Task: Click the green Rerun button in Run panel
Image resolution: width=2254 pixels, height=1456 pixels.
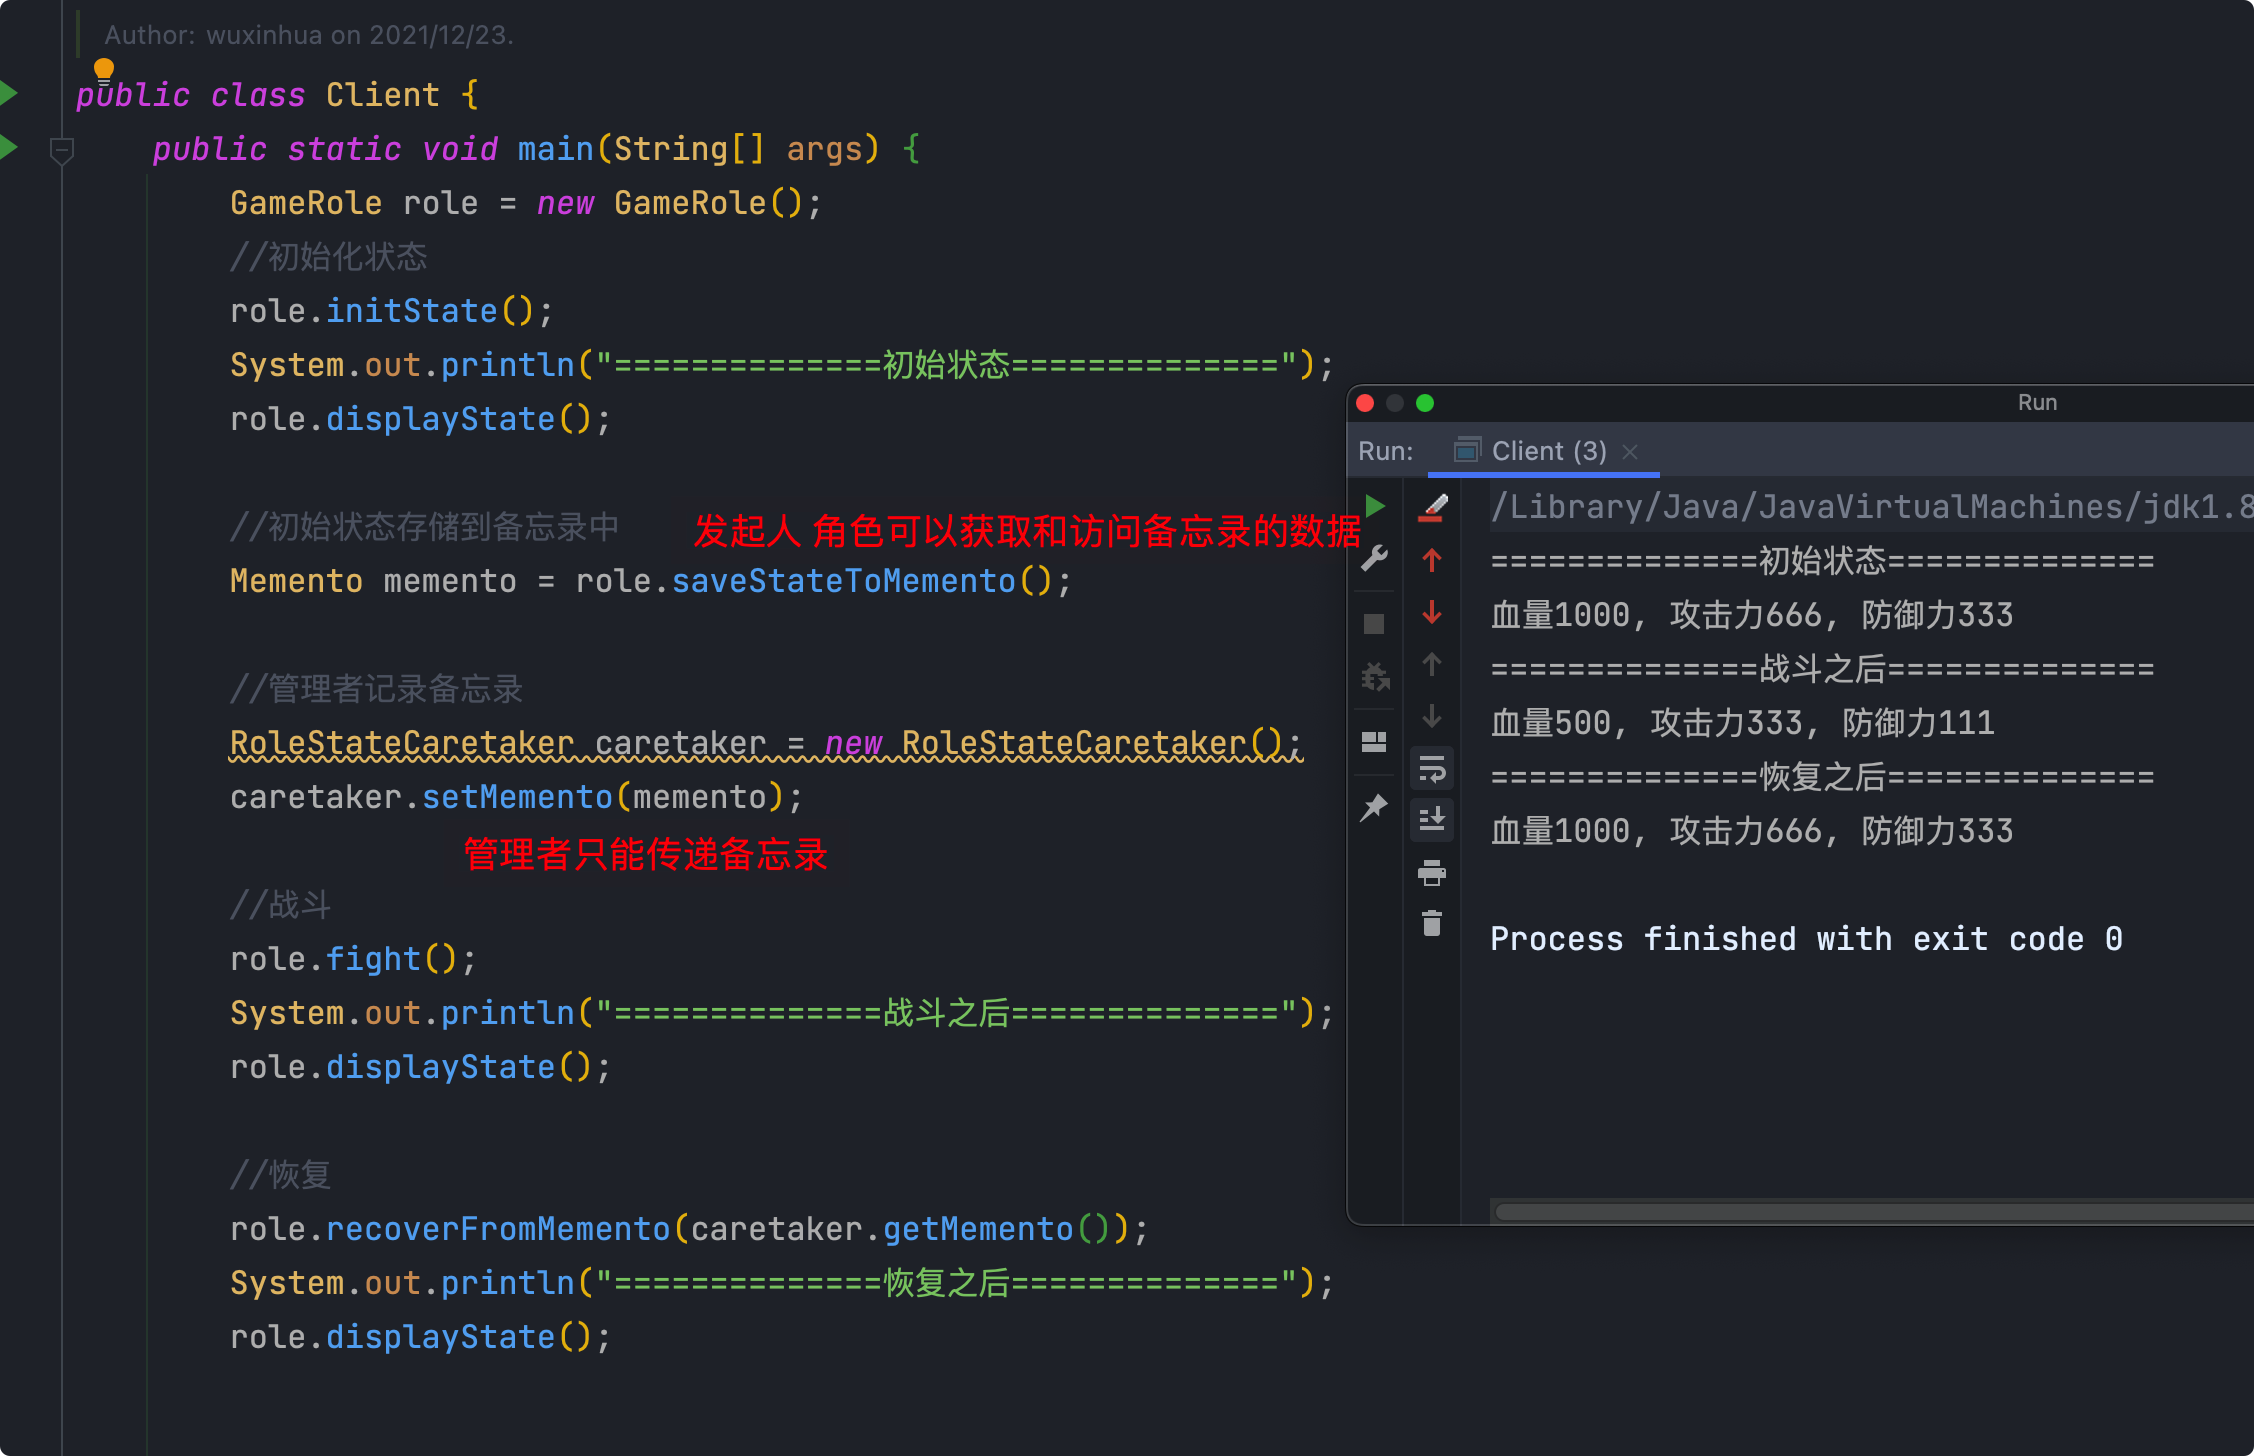Action: tap(1375, 507)
